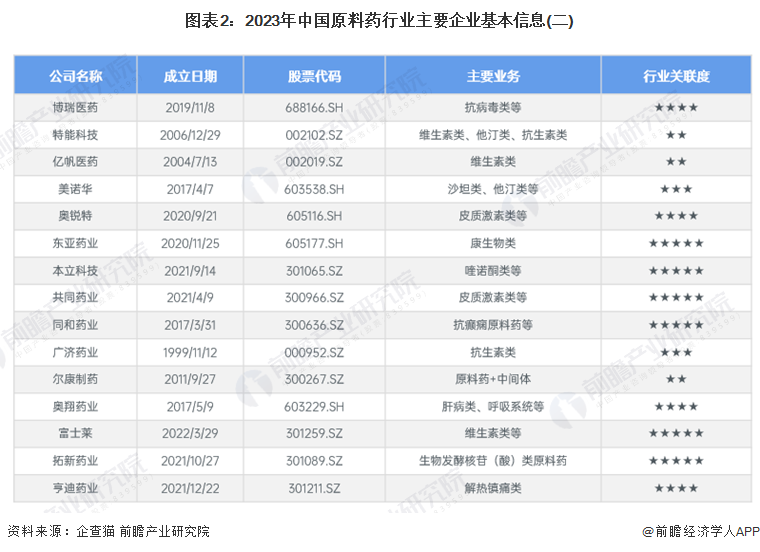Click the chart title 图表2
Viewport: 760px width, 552px height.
379,21
